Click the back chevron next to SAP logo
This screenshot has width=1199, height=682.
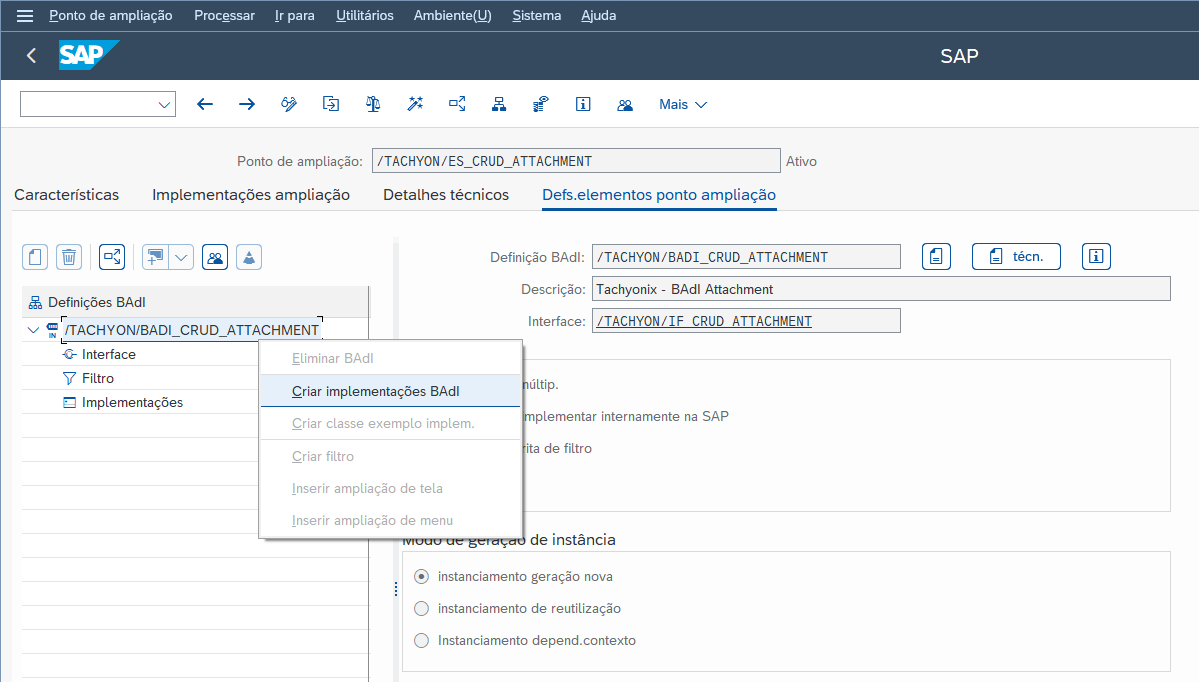pos(31,55)
